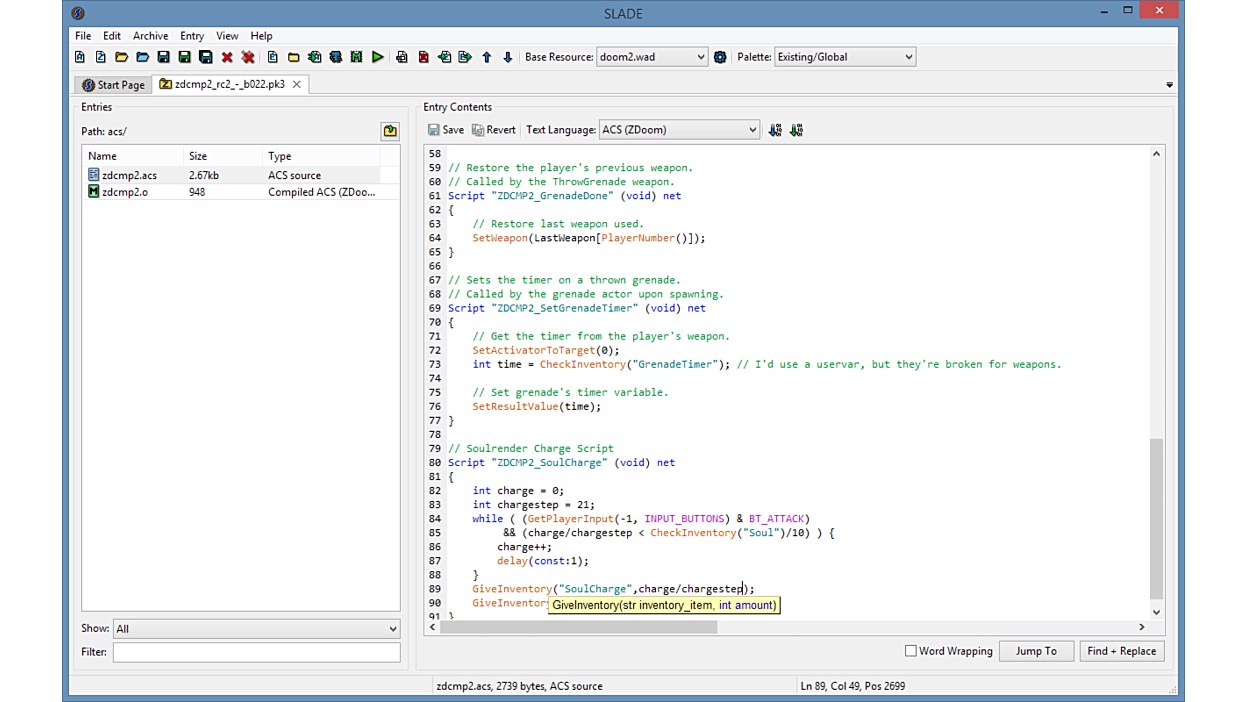Navigate up a directory in the Entries panel
Viewport: 1248px width, 702px height.
point(388,130)
